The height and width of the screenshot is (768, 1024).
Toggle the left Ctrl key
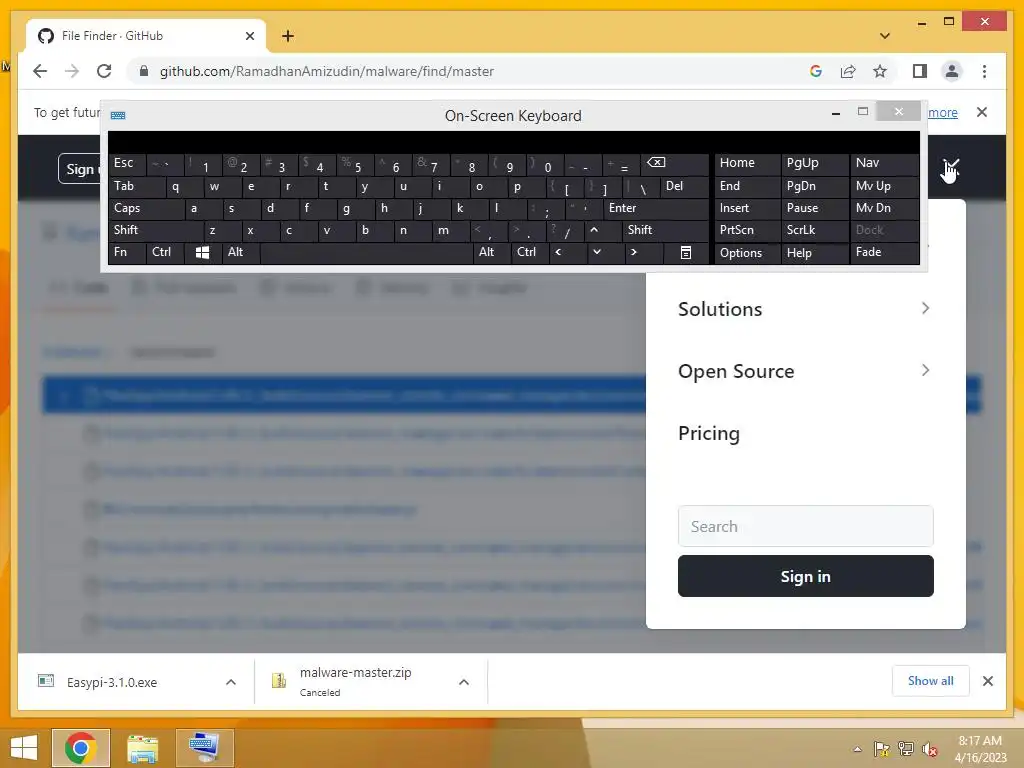click(165, 253)
